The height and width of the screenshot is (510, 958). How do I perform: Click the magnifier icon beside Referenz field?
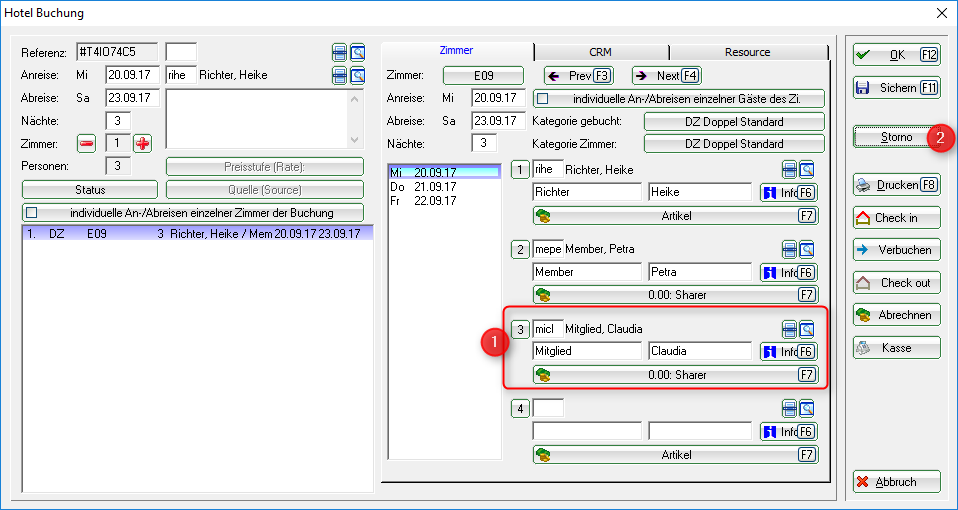[357, 53]
